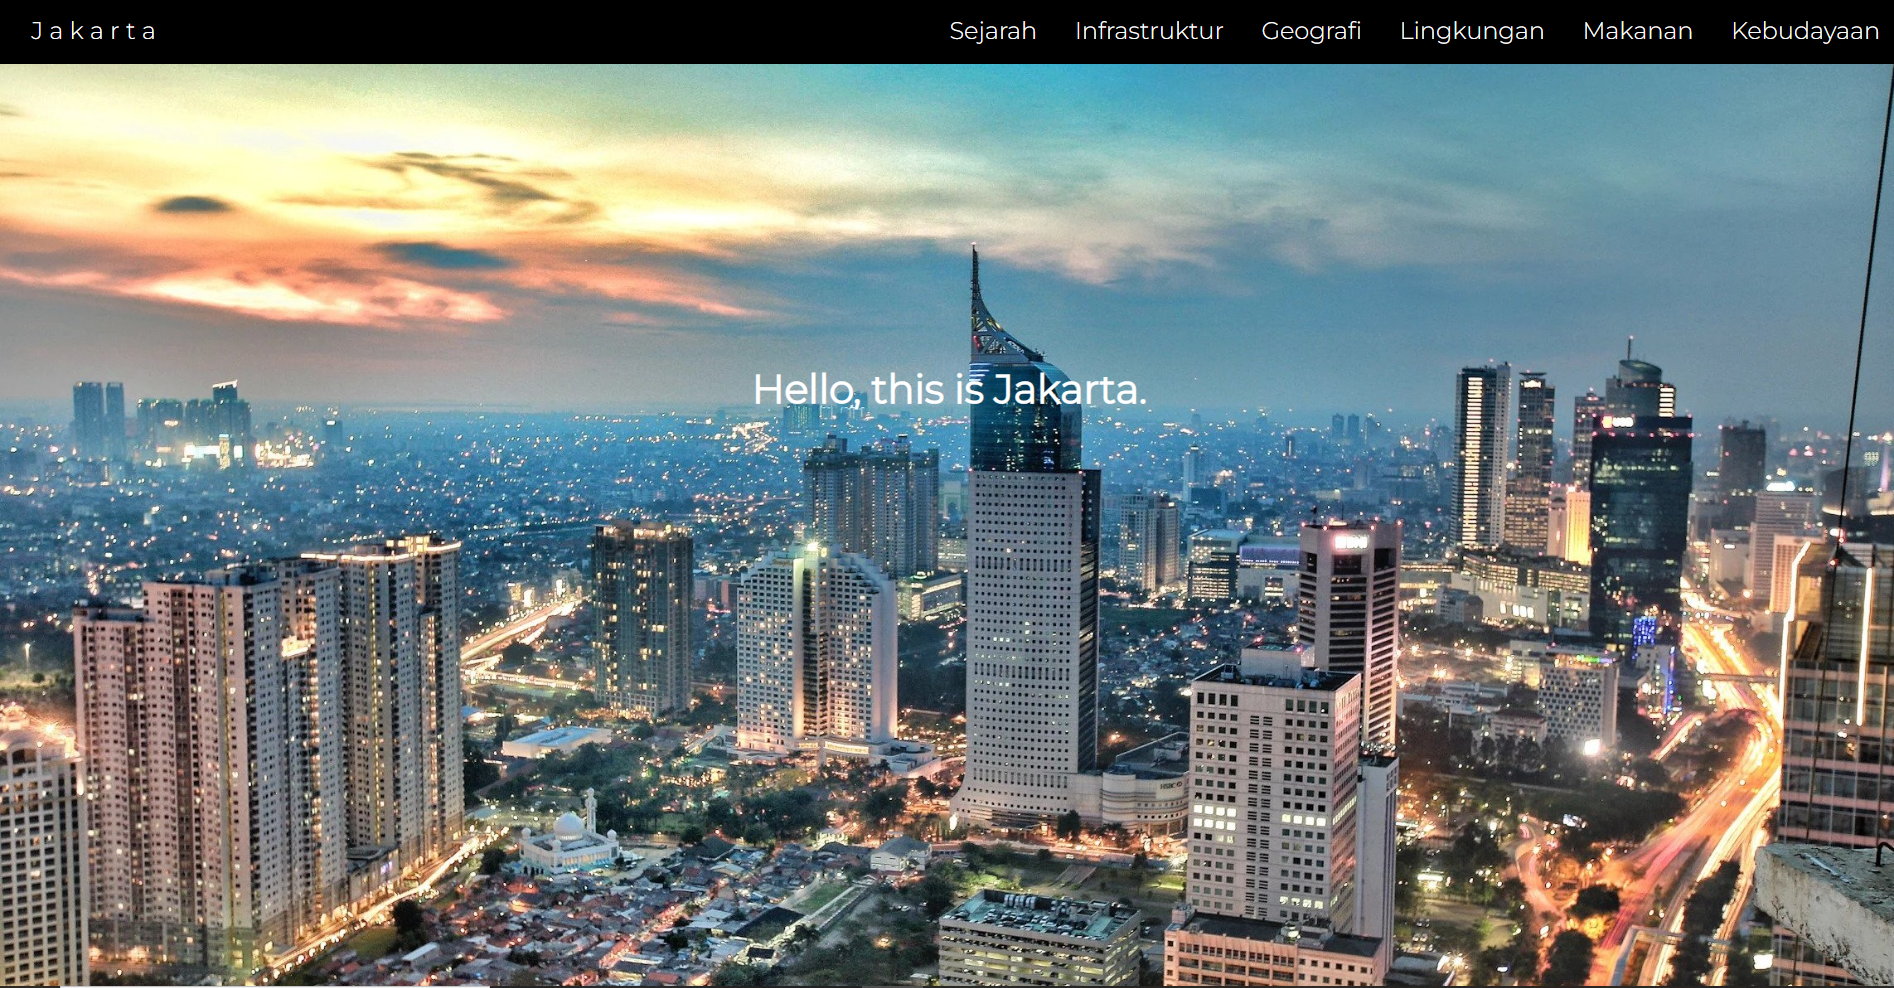This screenshot has width=1894, height=988.
Task: Choose Kebudayaan from the top navigation
Action: 1804,31
